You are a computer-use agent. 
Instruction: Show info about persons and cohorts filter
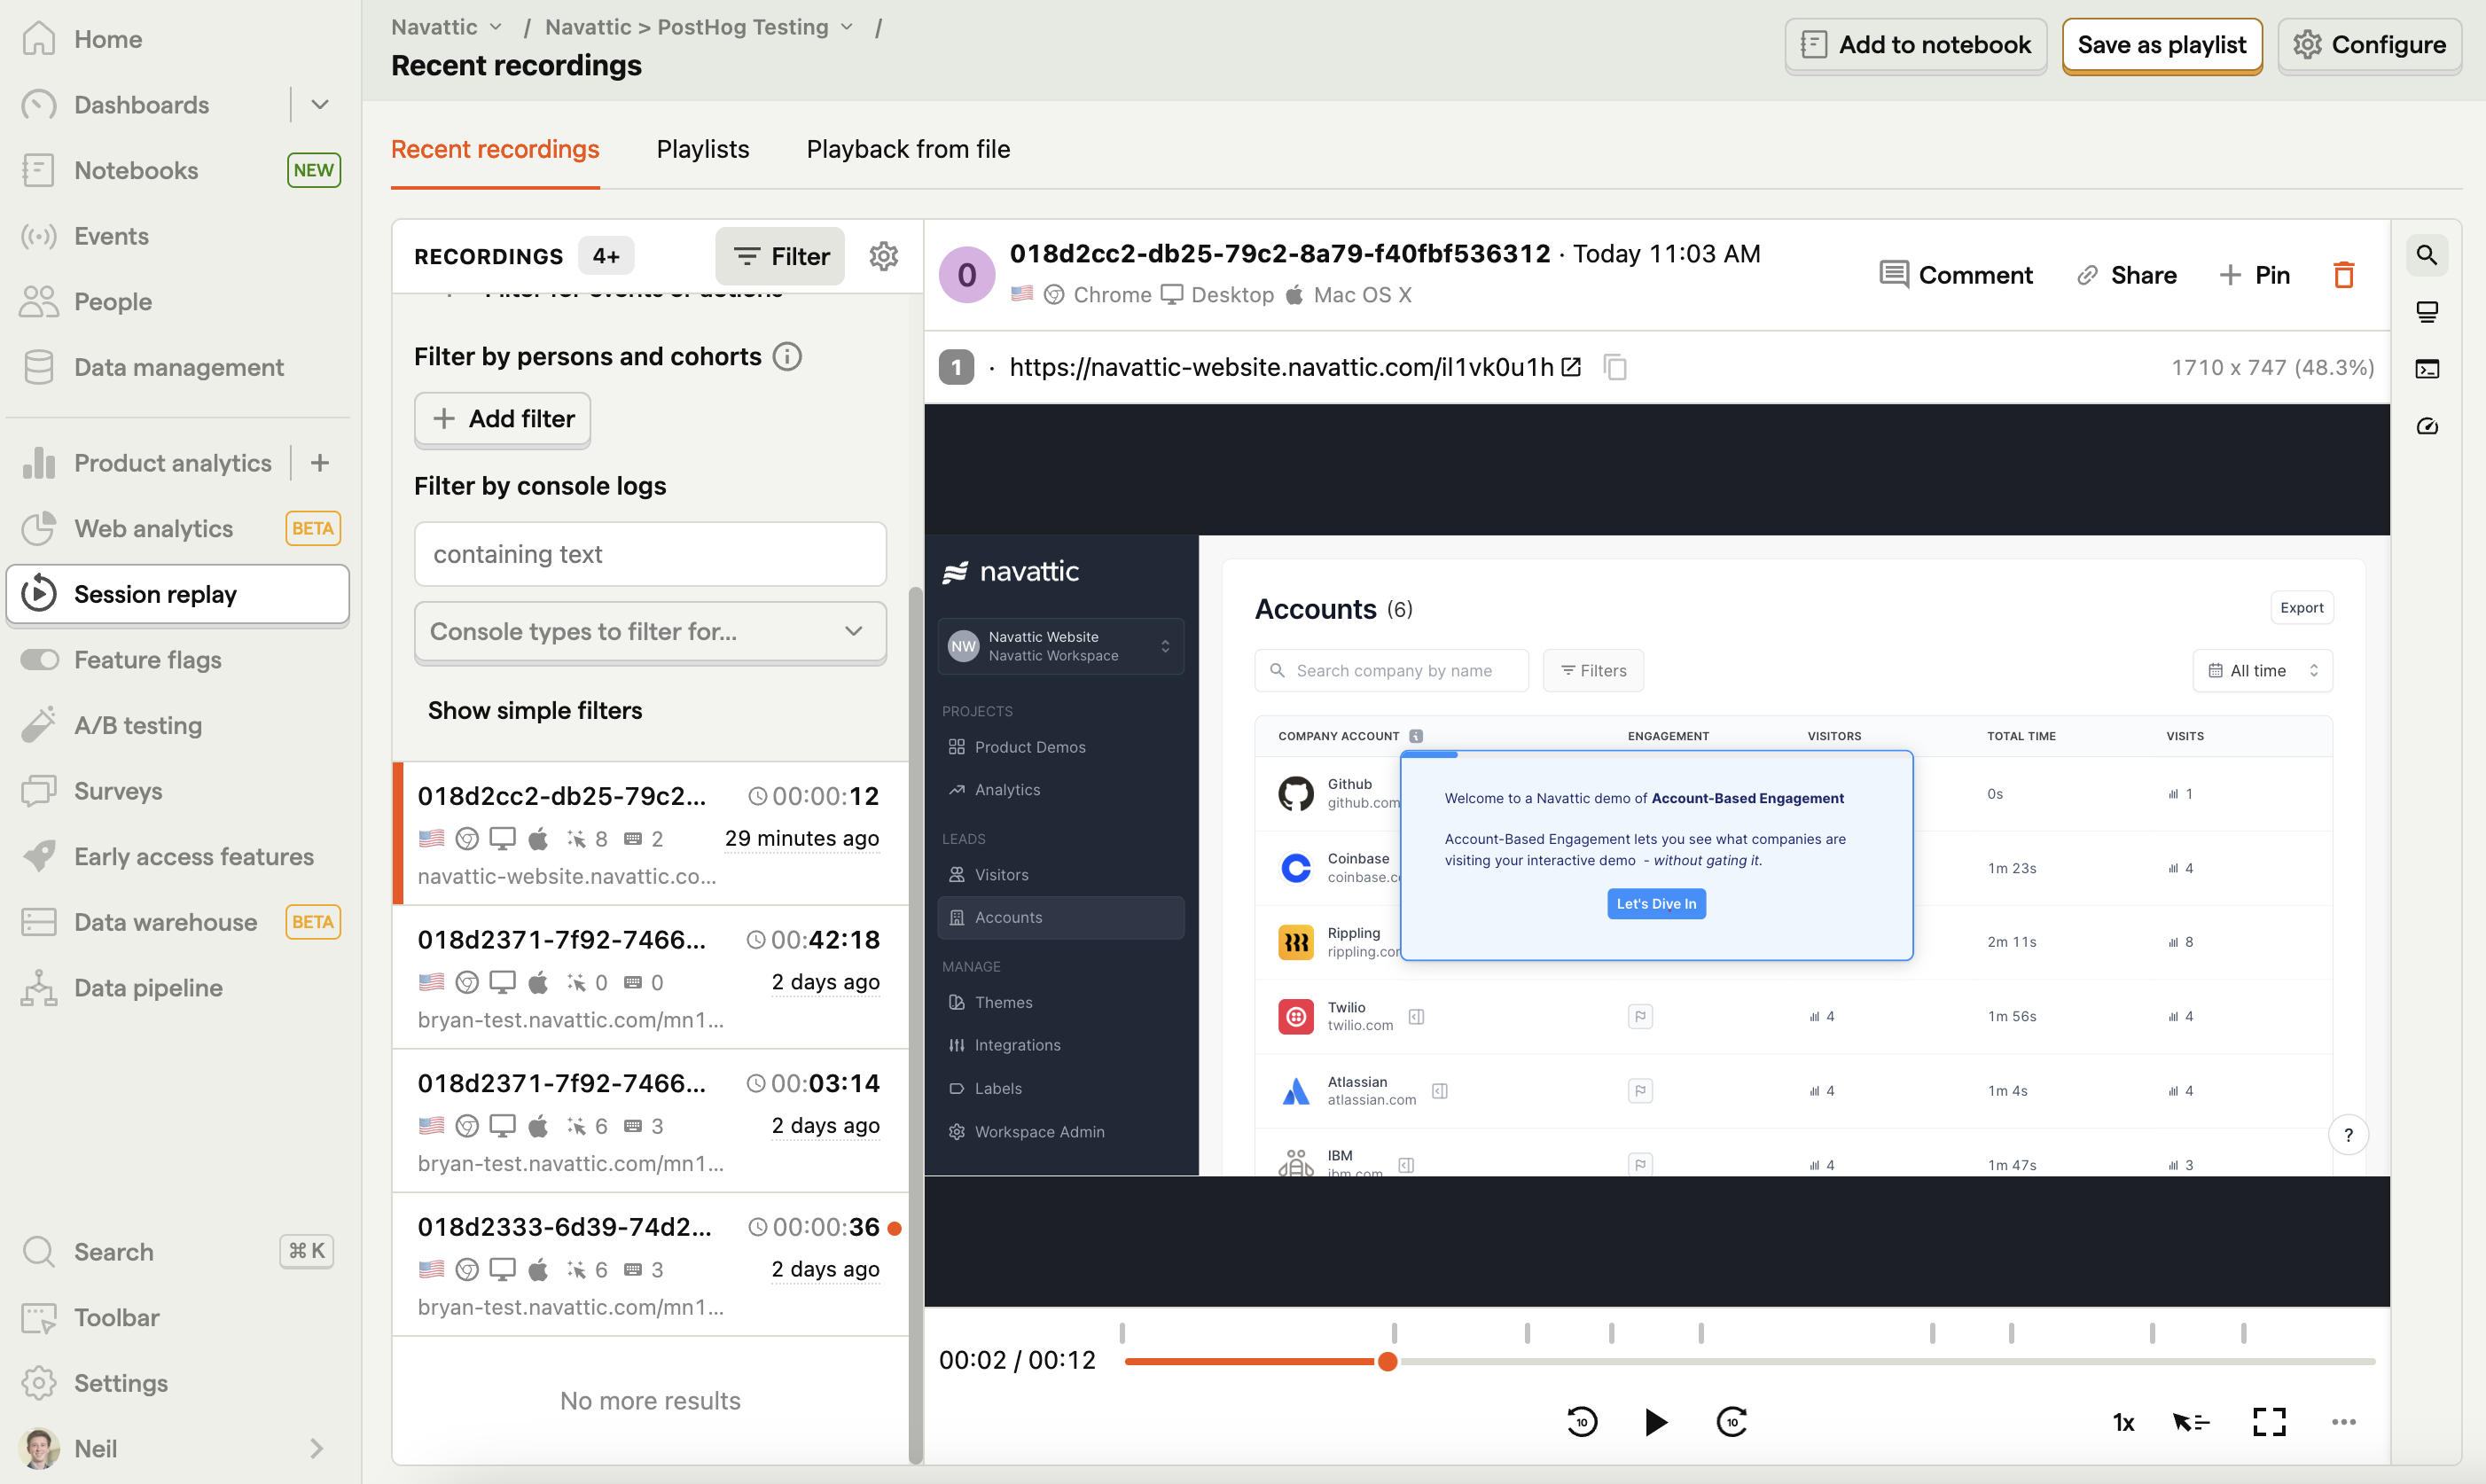[x=787, y=356]
